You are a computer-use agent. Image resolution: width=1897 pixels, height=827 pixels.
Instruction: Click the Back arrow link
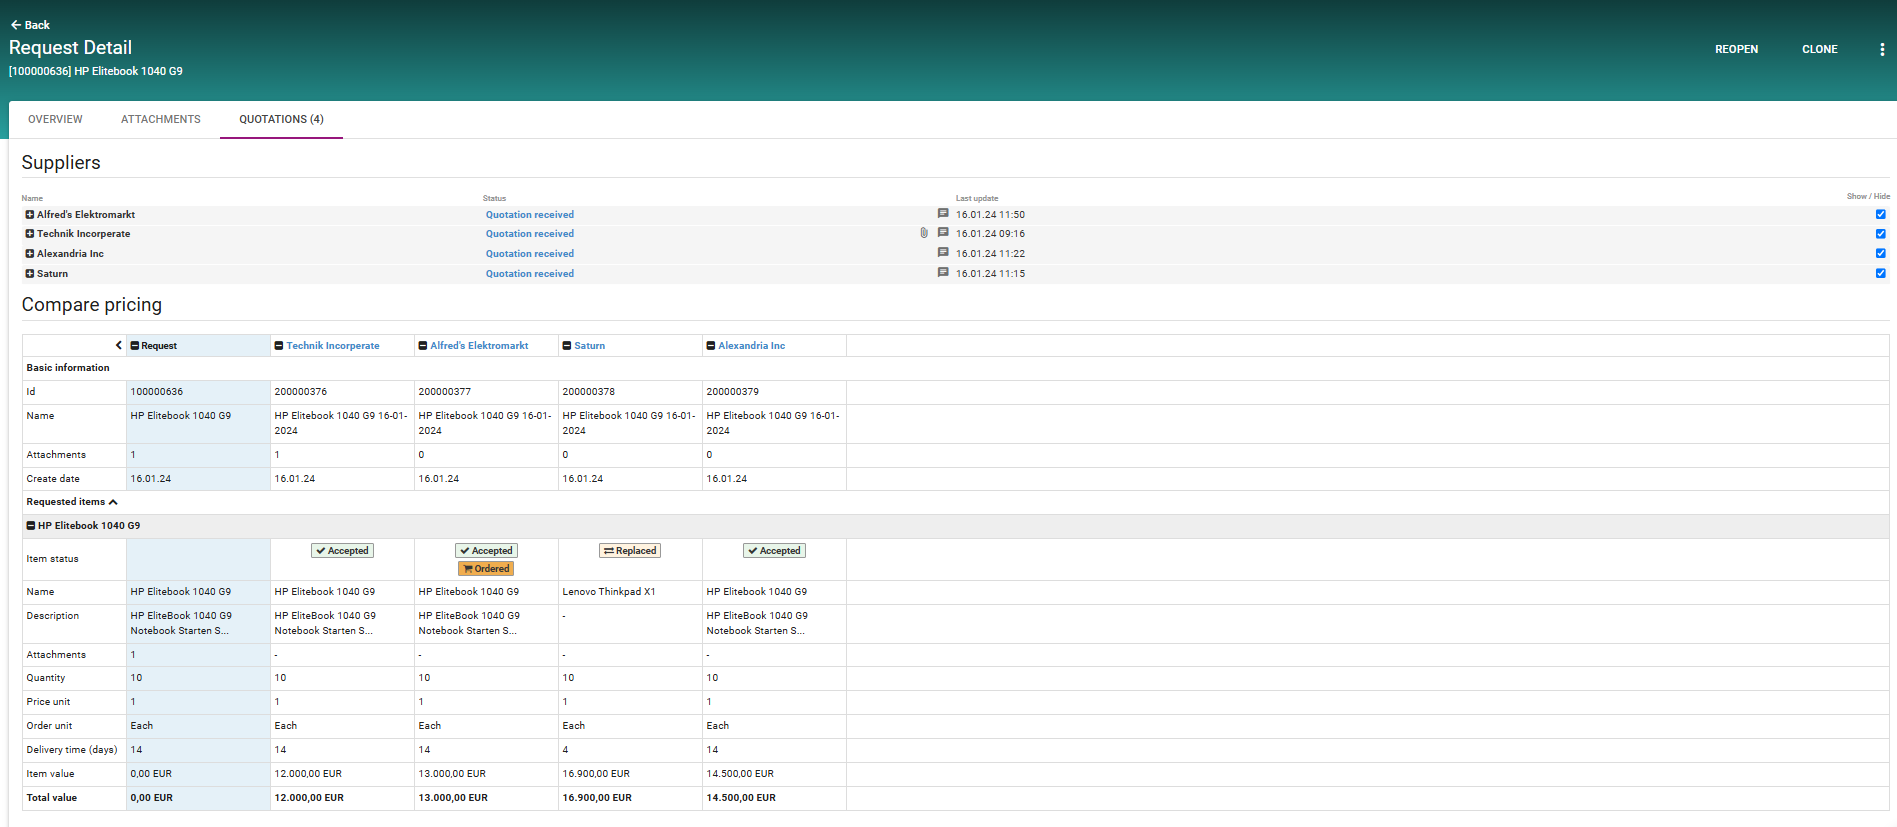click(30, 25)
